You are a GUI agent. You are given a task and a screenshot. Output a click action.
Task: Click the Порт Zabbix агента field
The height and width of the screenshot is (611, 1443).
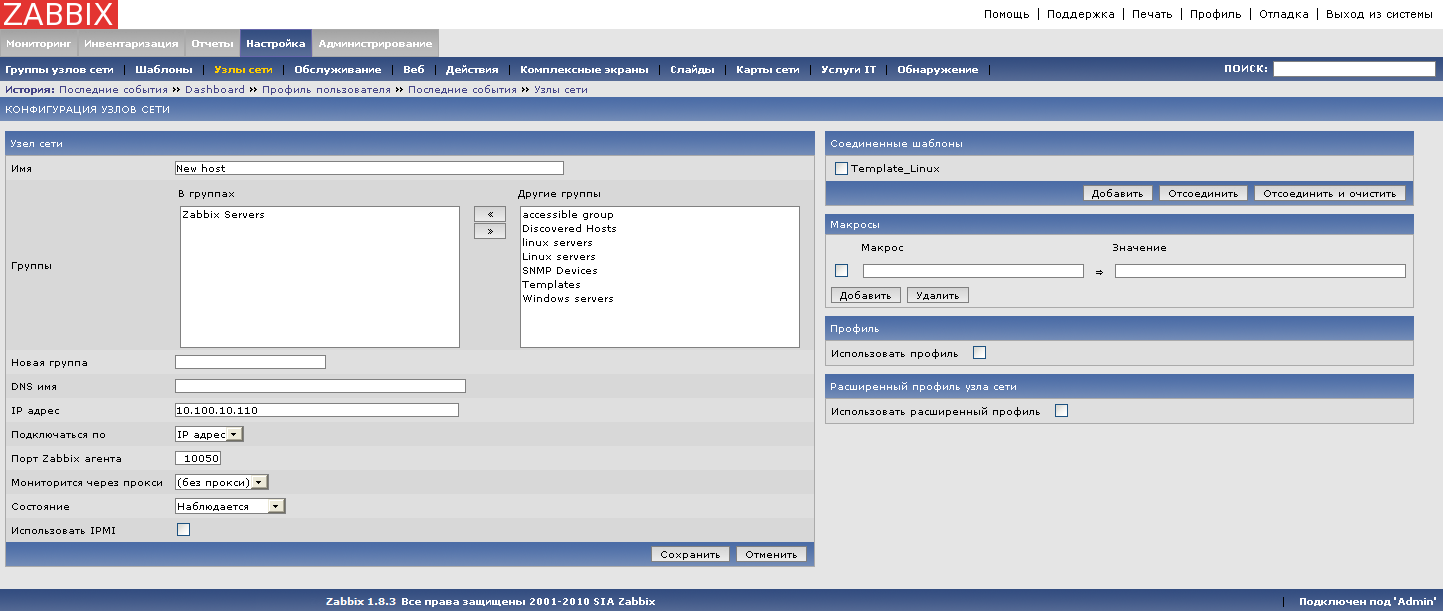(198, 458)
